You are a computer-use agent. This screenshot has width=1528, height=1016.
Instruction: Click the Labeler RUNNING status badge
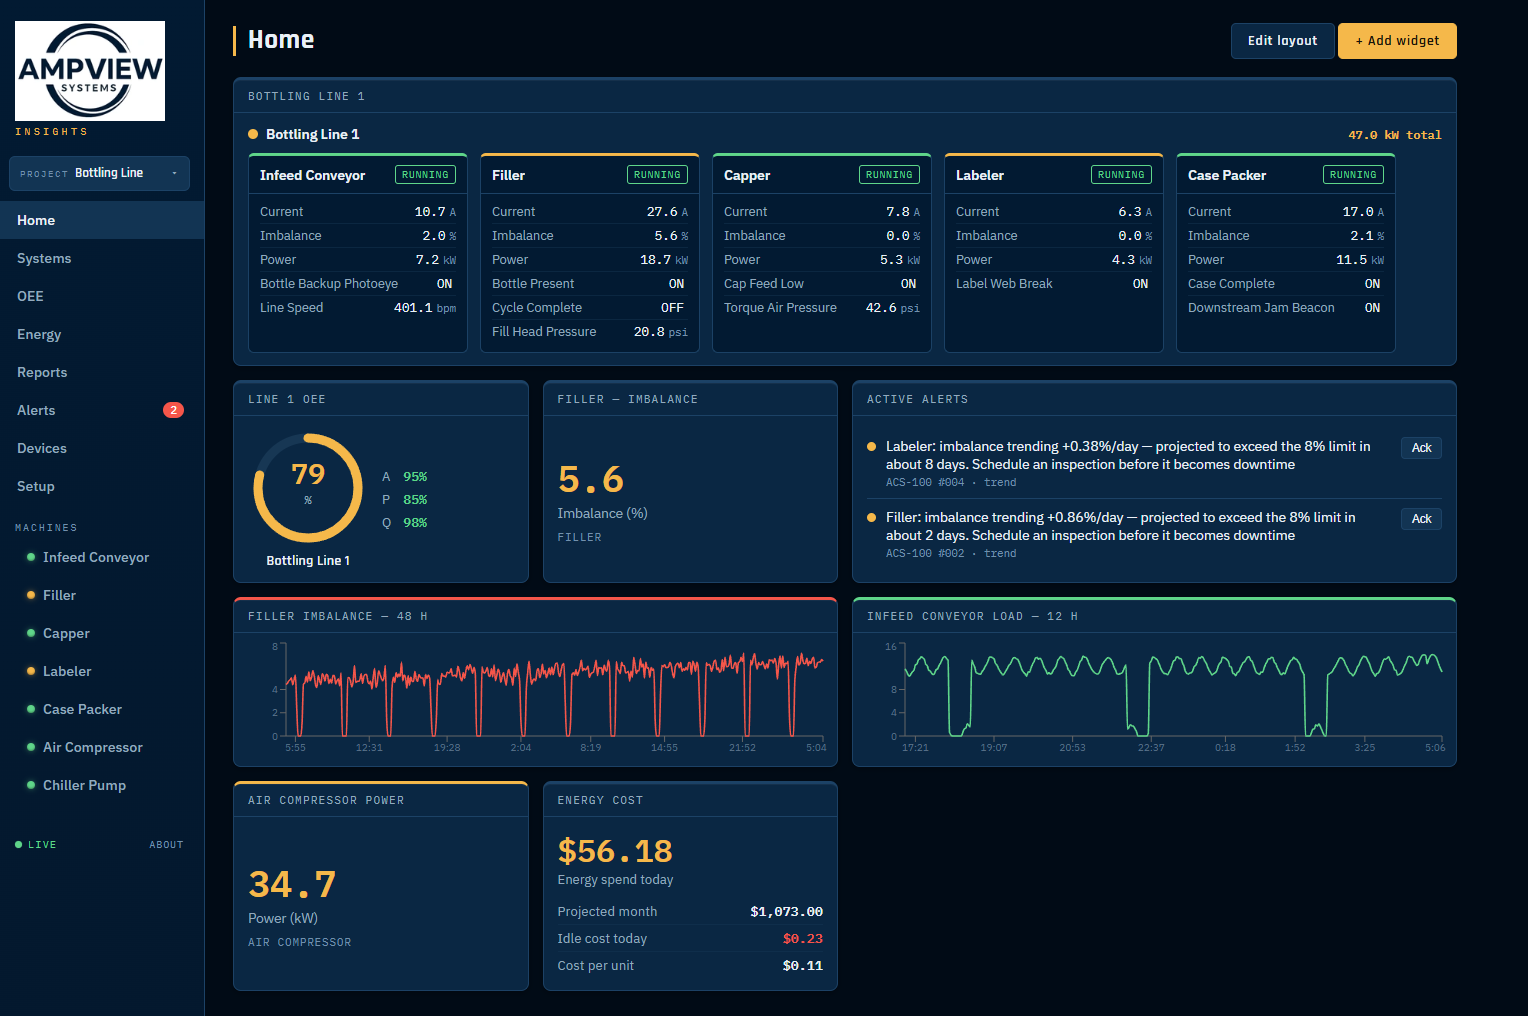[1121, 175]
